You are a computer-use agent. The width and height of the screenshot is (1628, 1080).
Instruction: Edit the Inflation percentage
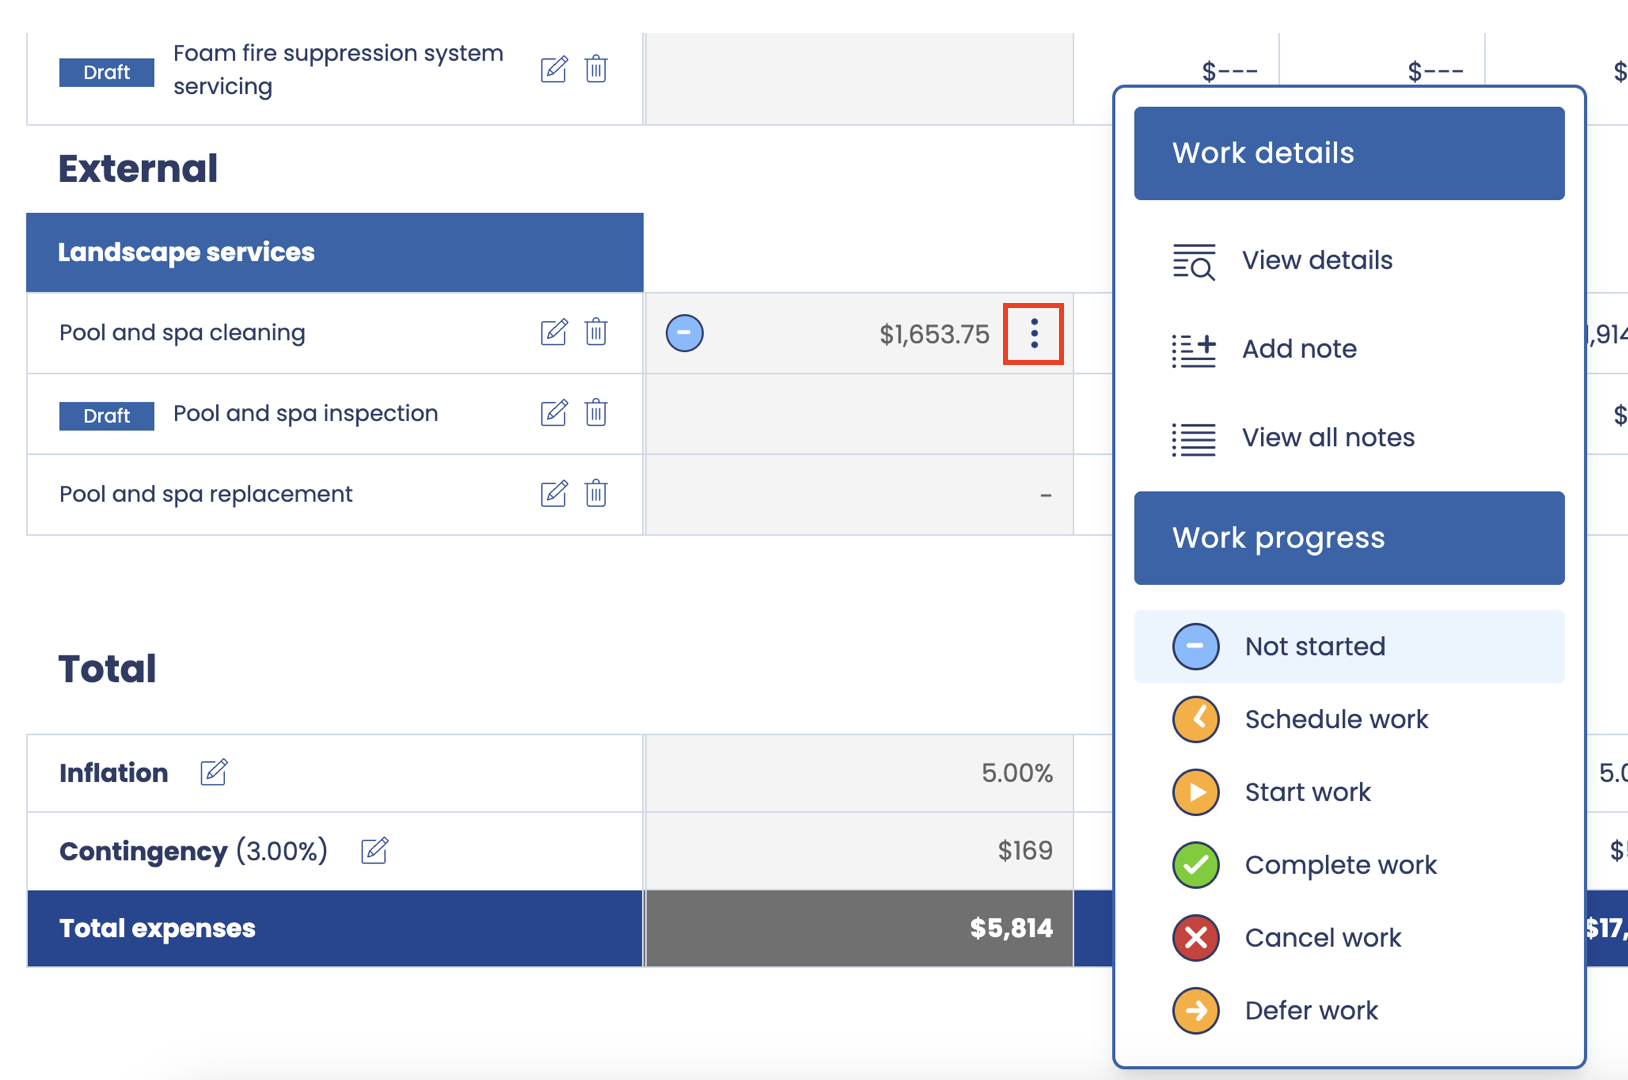point(214,772)
